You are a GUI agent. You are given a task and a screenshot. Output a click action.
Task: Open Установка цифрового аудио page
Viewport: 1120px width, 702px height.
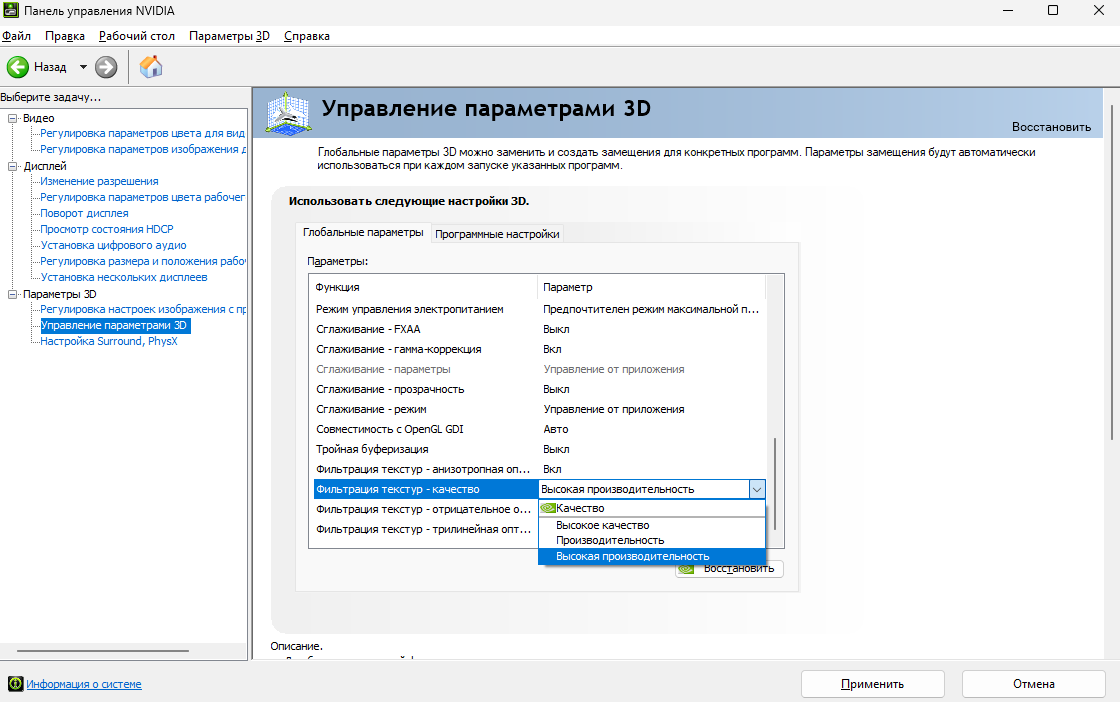tap(113, 245)
